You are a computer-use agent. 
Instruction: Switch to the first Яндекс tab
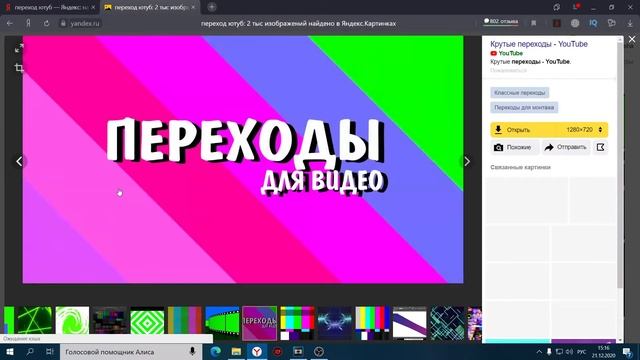[x=50, y=7]
